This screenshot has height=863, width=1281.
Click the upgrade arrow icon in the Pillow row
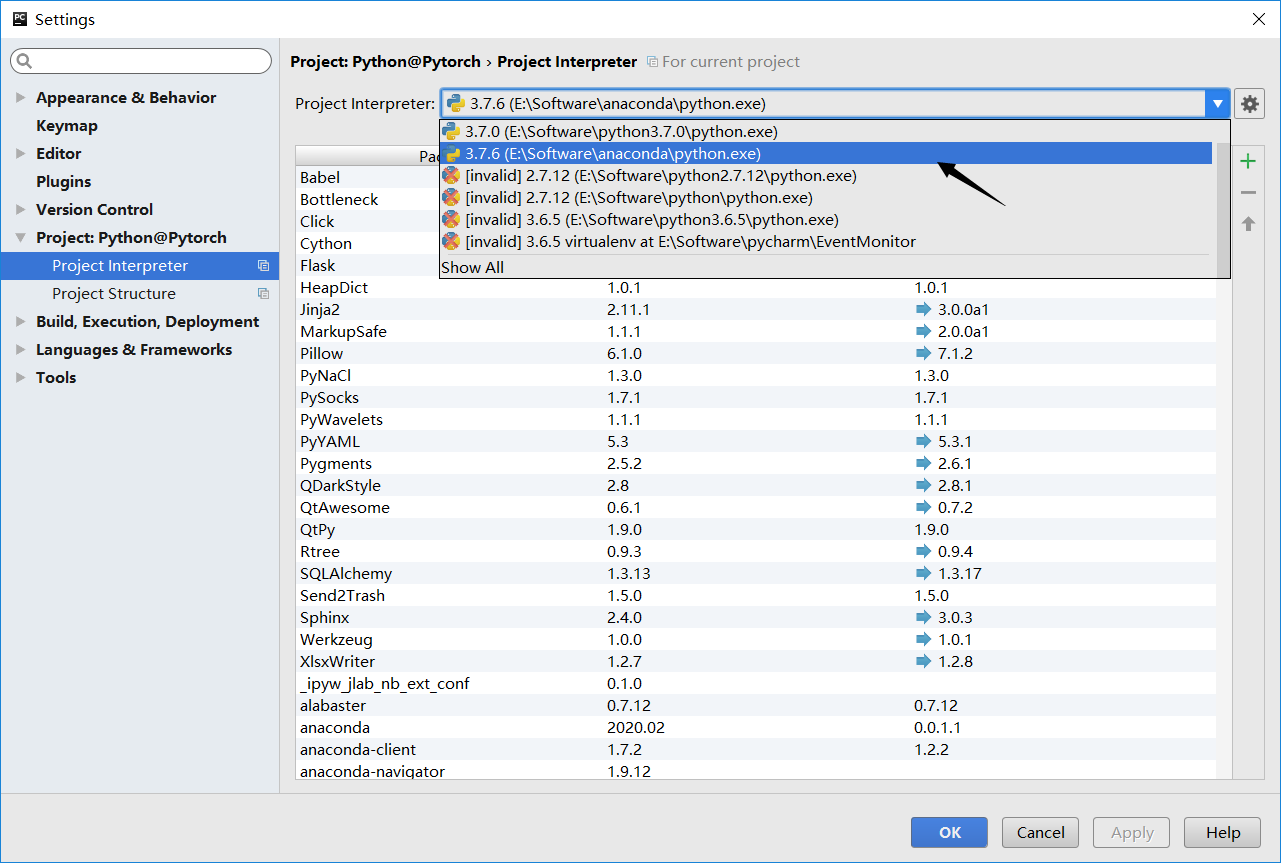click(x=923, y=353)
